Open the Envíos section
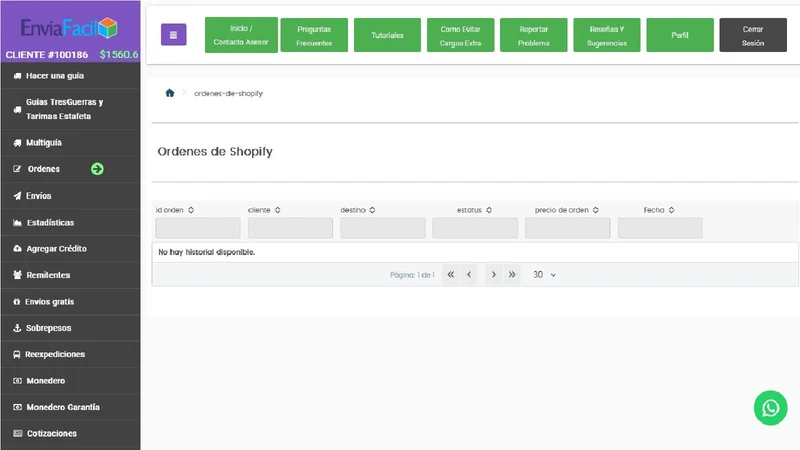Screen dimensions: 800x450 click(71, 196)
